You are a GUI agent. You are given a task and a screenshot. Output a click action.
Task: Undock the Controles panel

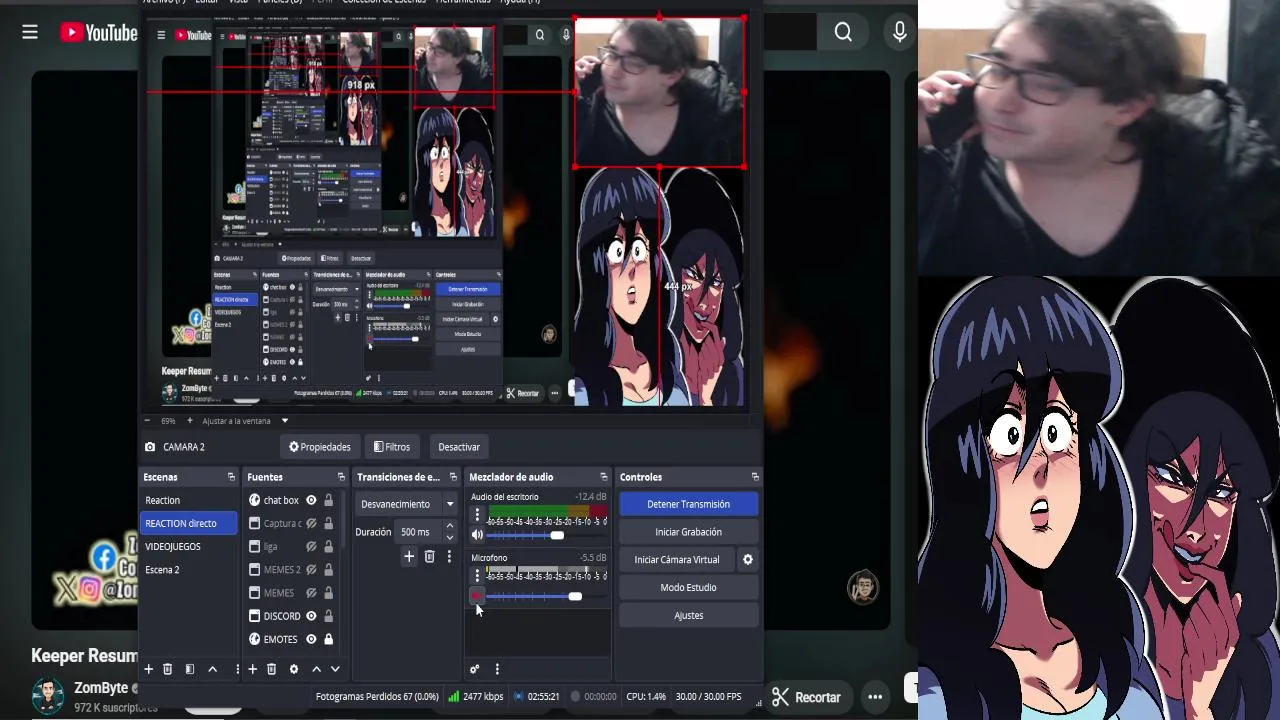pos(754,477)
